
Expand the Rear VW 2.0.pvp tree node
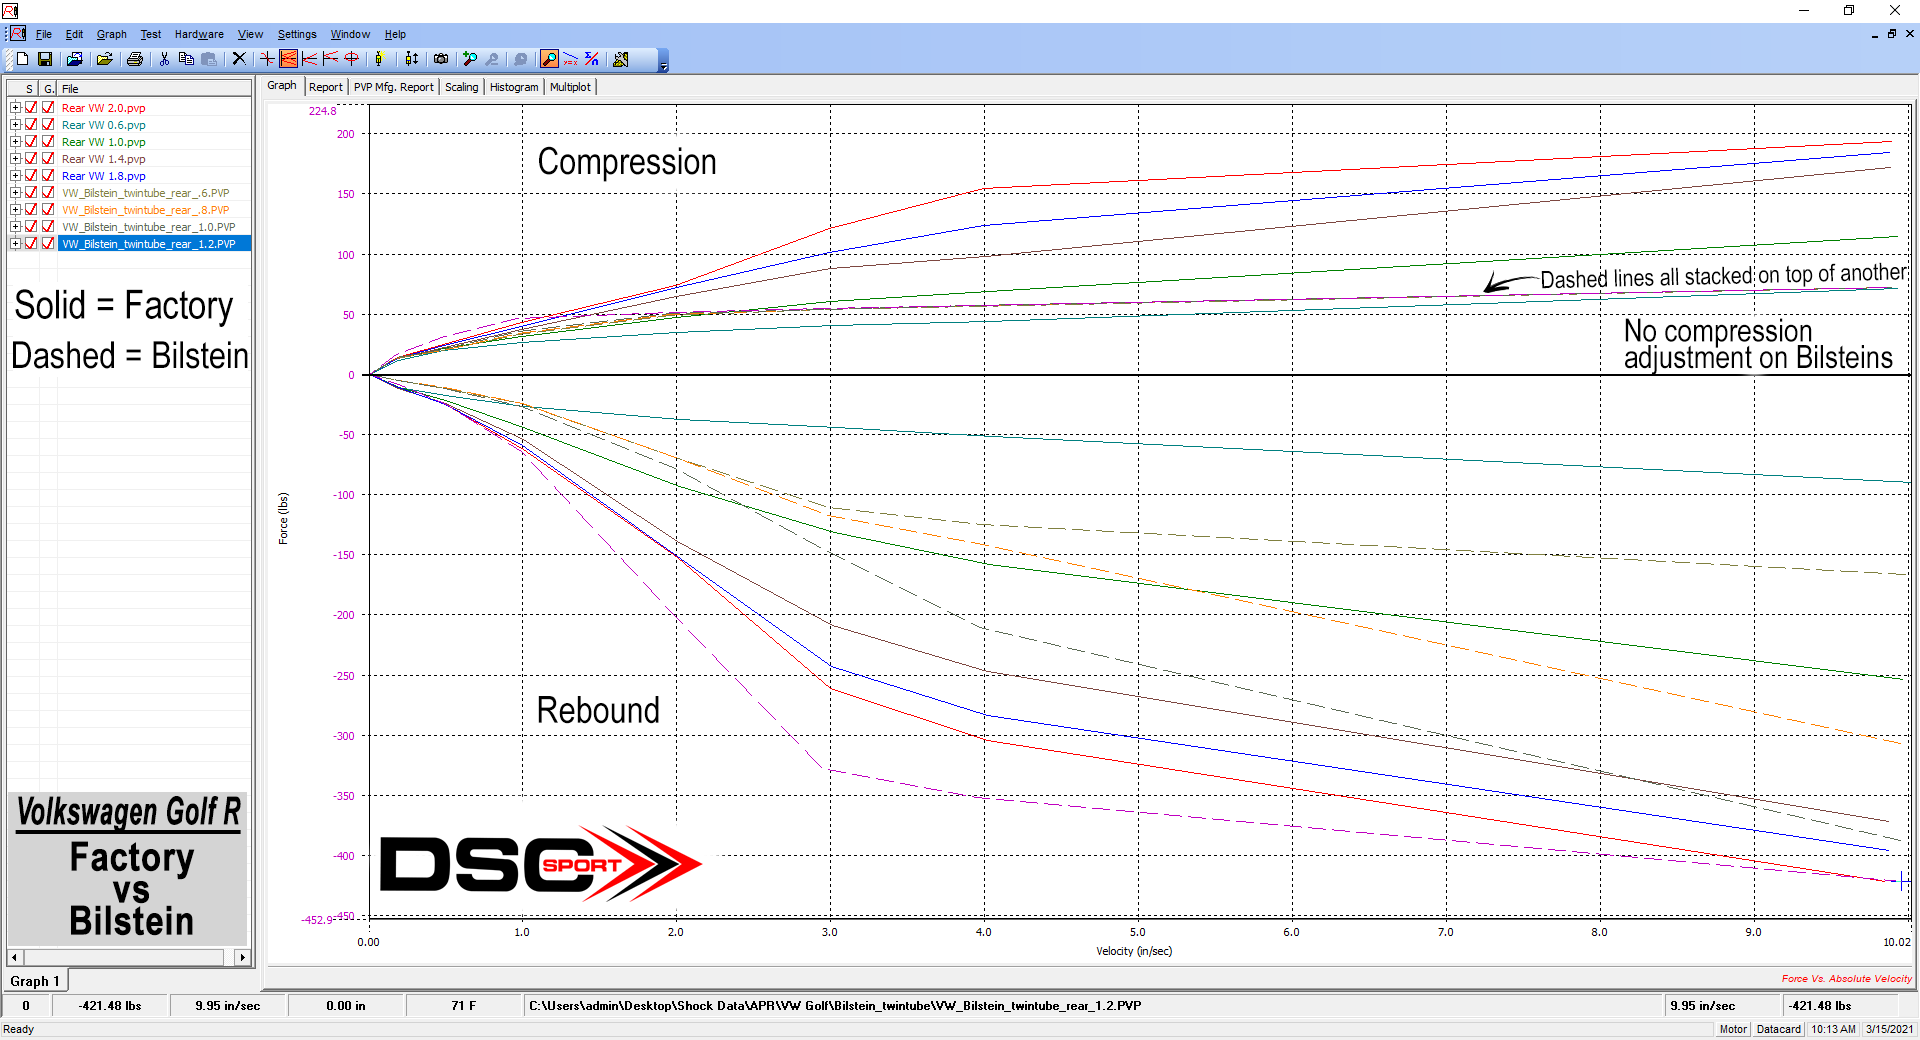tap(15, 108)
